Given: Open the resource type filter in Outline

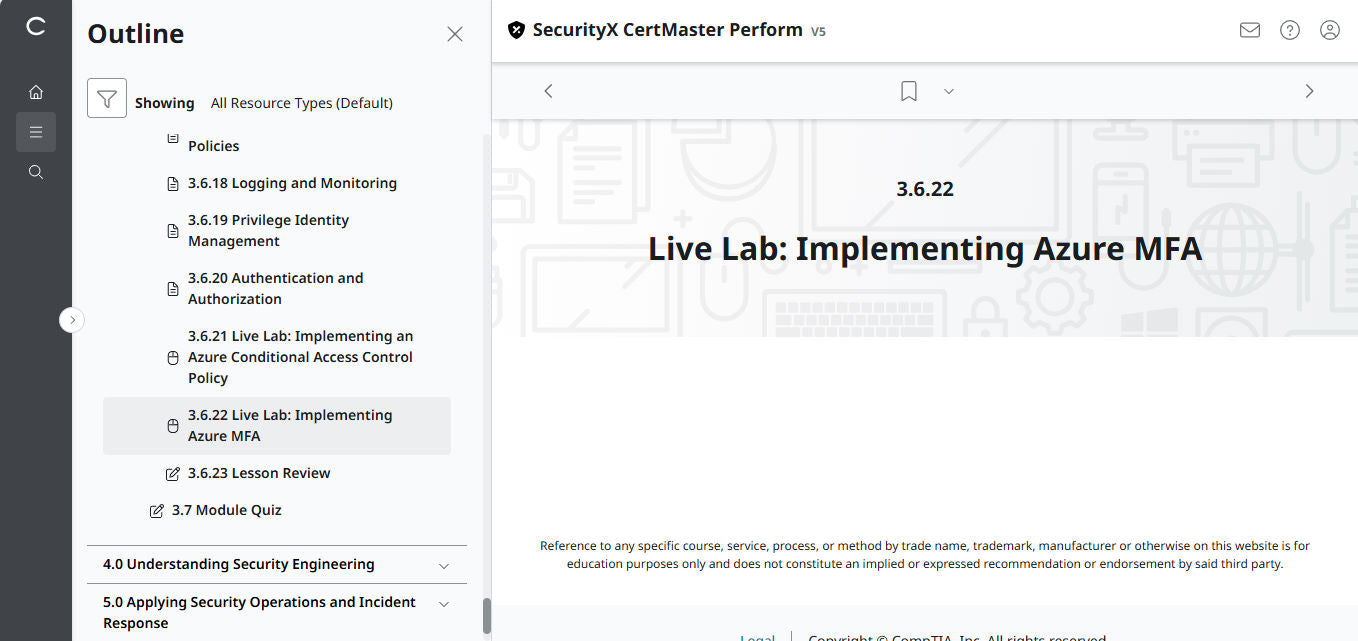Looking at the screenshot, I should [x=107, y=97].
